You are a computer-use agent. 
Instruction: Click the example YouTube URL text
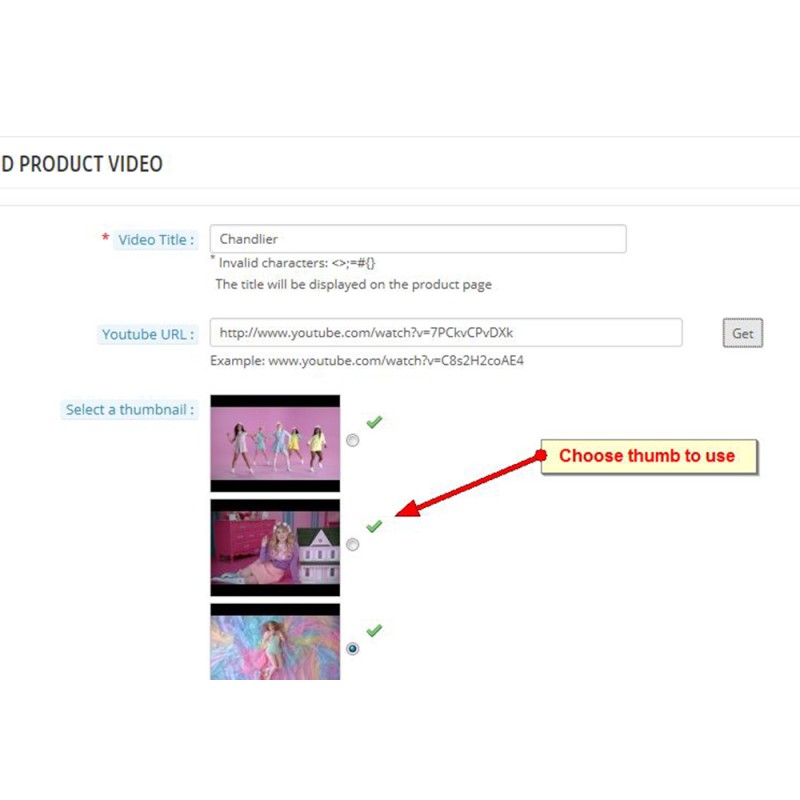367,361
